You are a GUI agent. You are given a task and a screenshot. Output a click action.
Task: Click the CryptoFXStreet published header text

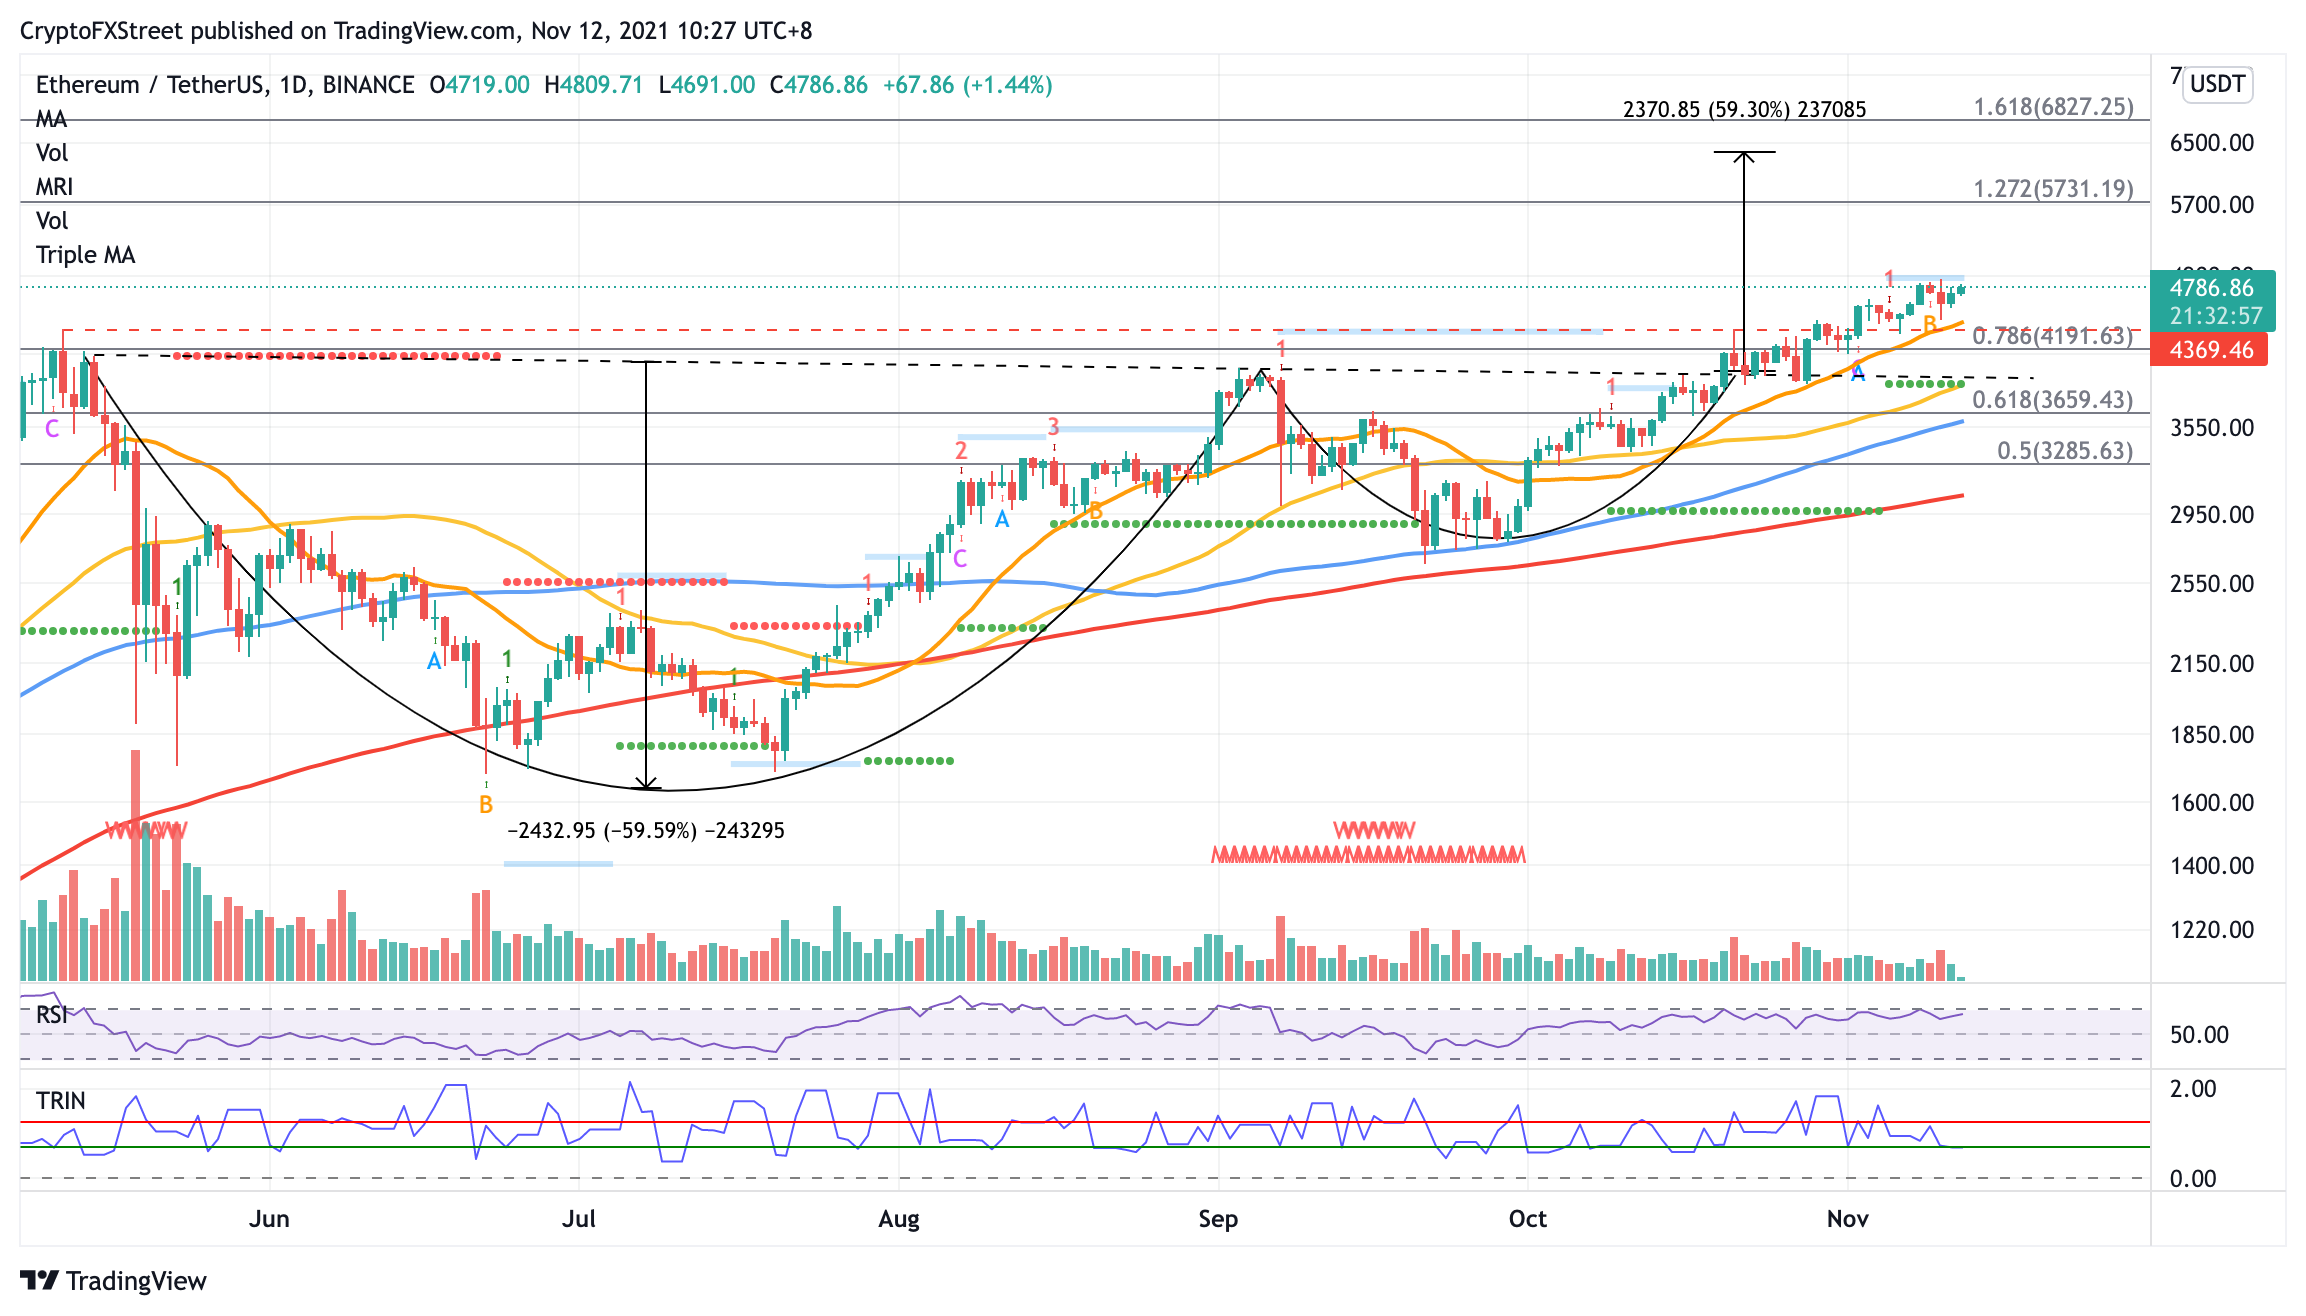[x=416, y=31]
